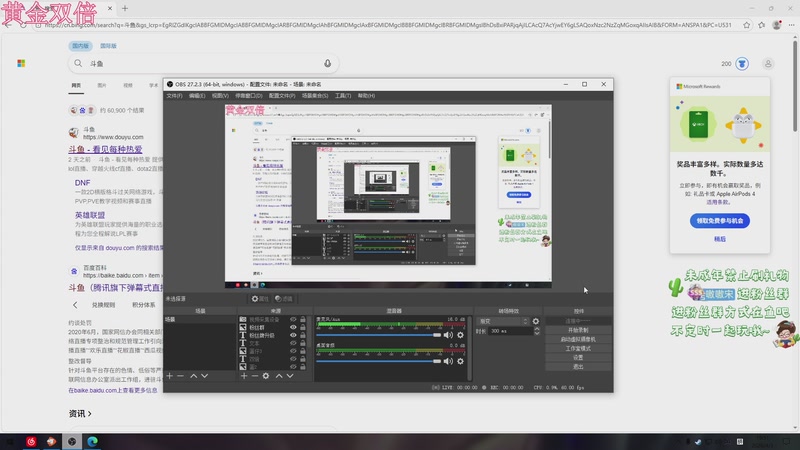800x450 pixels.
Task: Open OBS 设置 button
Action: coord(578,358)
